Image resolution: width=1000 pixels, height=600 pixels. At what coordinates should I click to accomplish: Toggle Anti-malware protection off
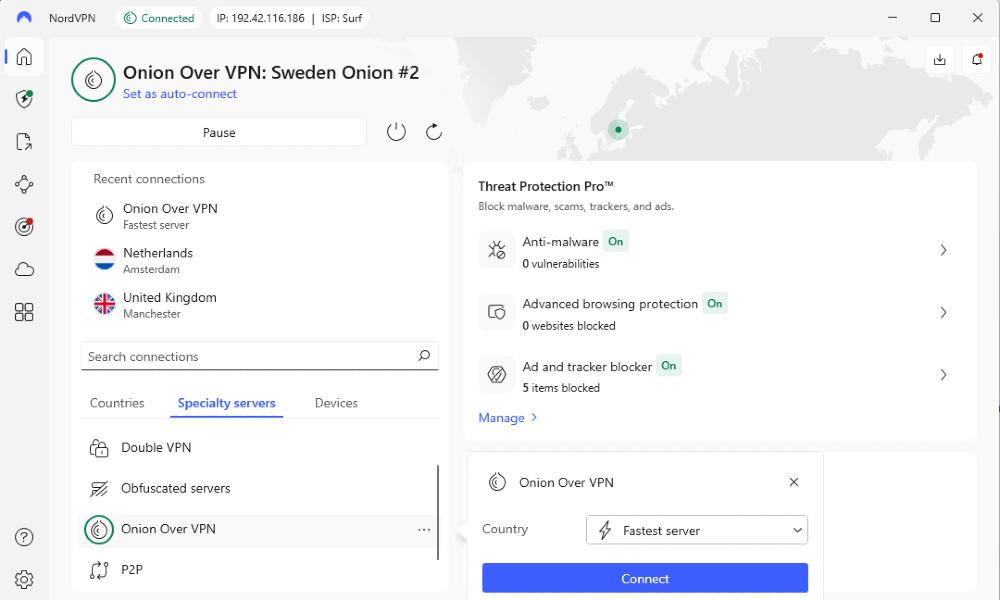[x=616, y=241]
